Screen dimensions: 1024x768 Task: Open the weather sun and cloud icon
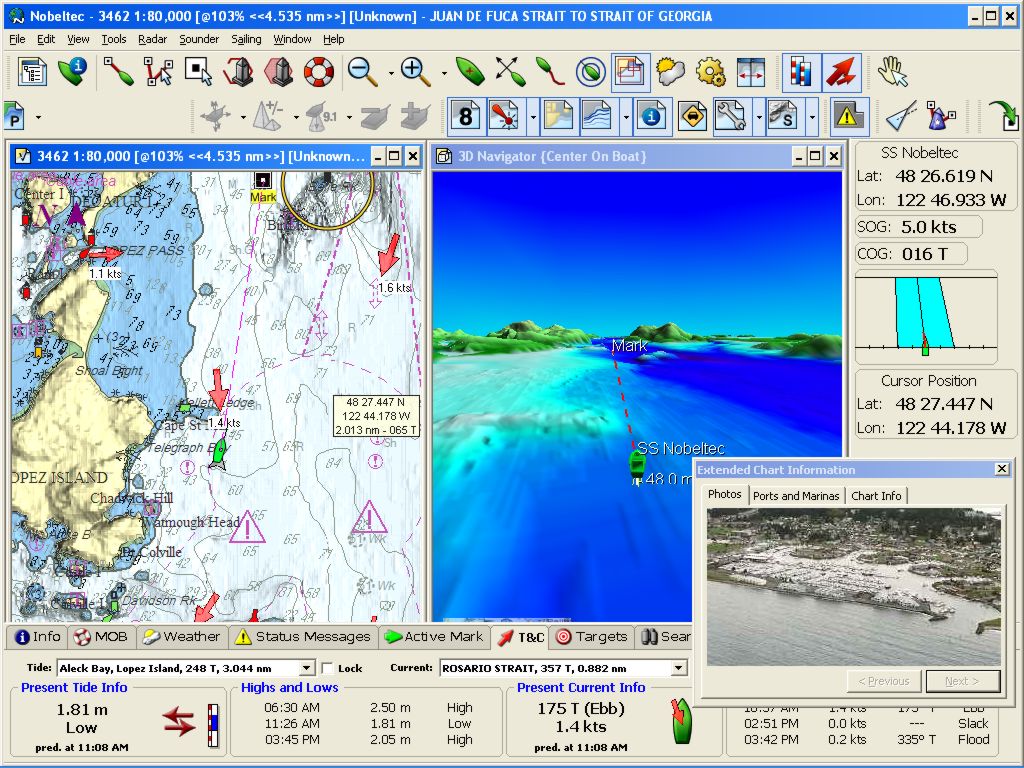tap(671, 72)
